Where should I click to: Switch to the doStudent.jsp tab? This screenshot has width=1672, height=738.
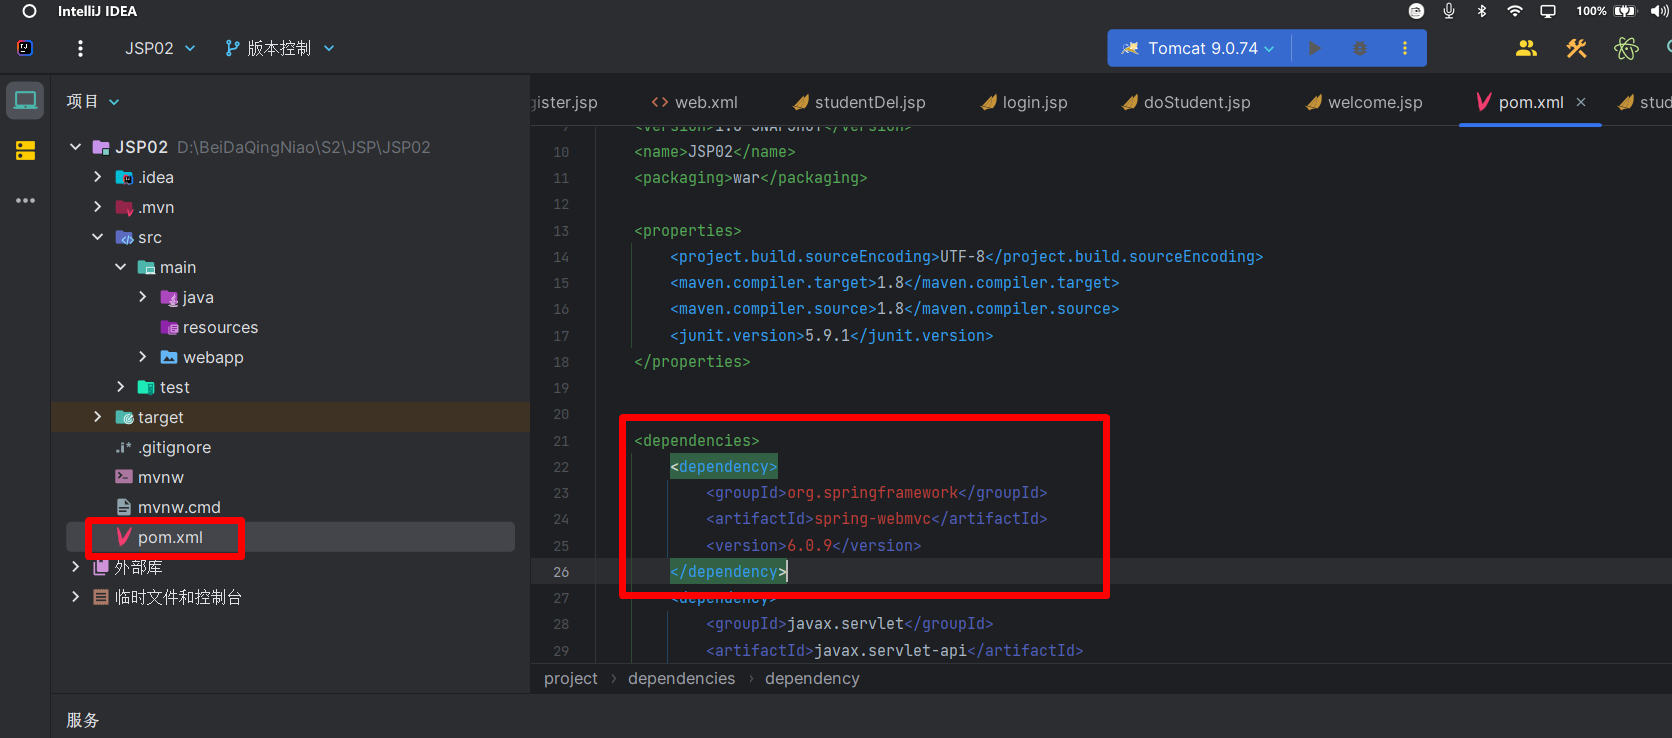click(1186, 102)
